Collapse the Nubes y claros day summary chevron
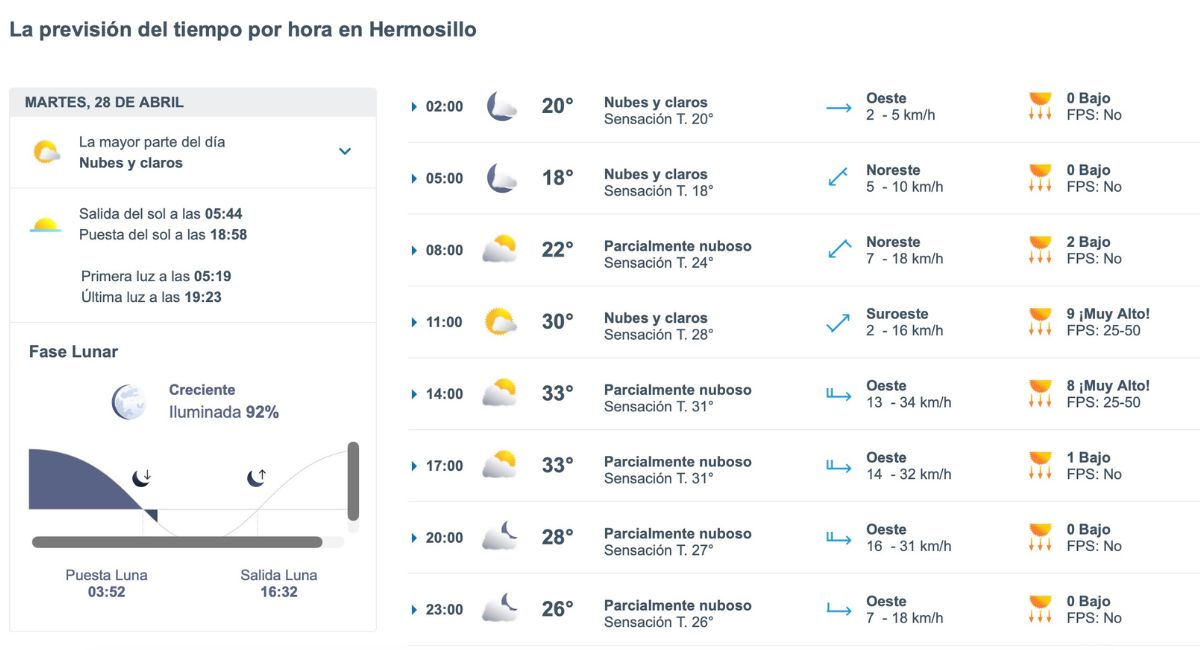Viewport: 1200px width, 650px height. [x=345, y=150]
